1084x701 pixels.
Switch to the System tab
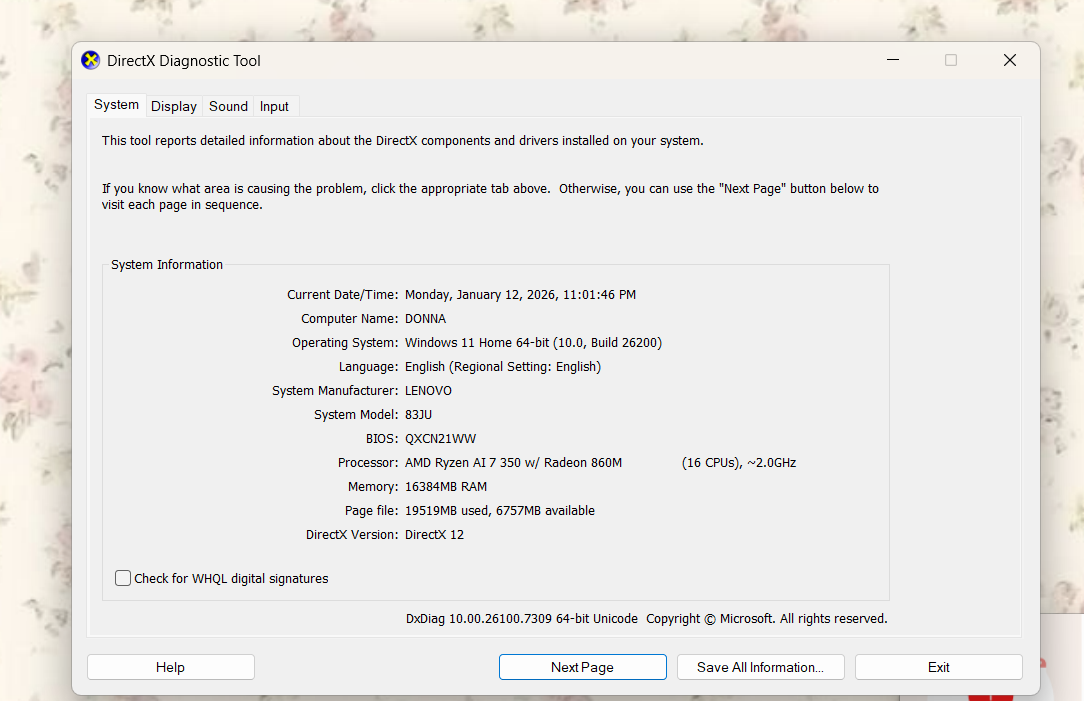click(116, 104)
